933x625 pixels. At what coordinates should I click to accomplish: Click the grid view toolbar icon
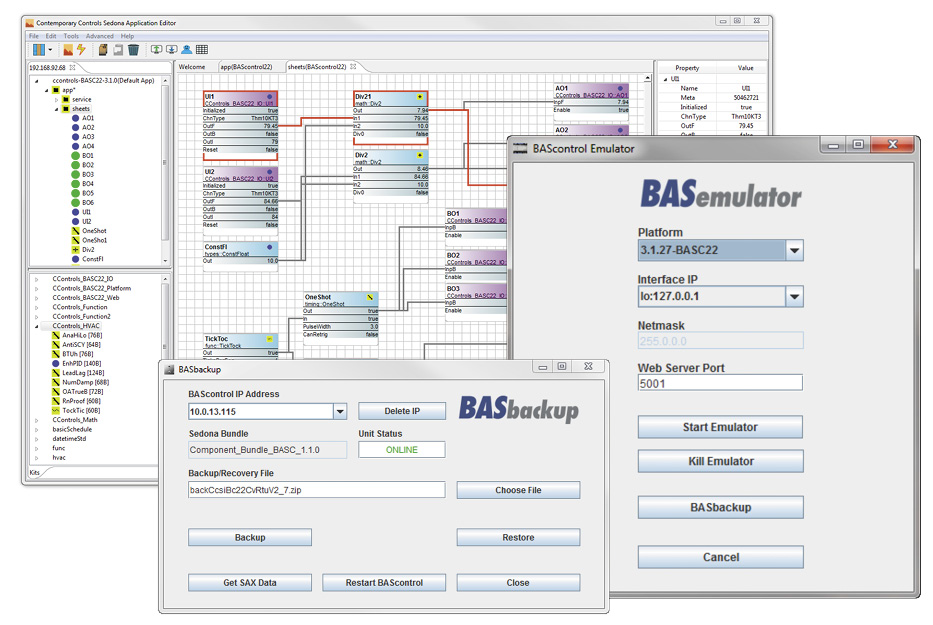[x=201, y=50]
